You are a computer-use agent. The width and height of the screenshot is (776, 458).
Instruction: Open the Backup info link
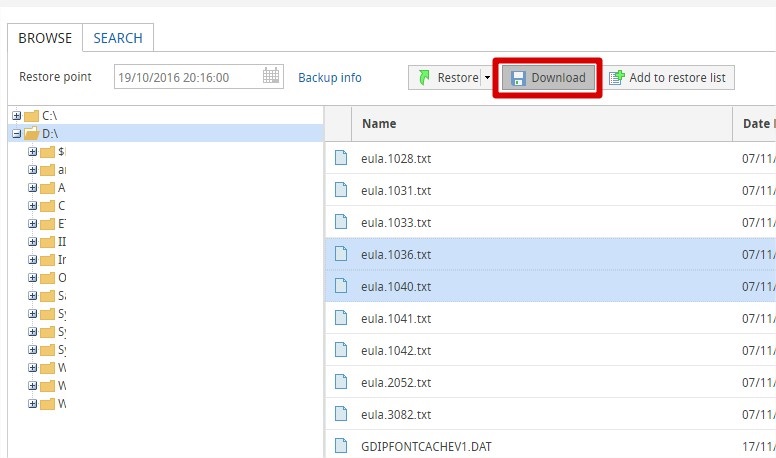coord(330,78)
